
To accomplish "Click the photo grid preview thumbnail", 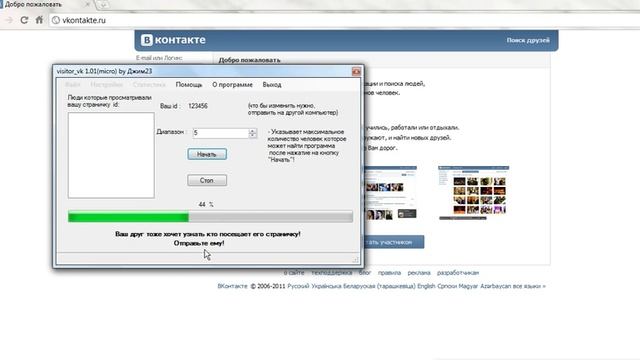I will pyautogui.click(x=473, y=193).
